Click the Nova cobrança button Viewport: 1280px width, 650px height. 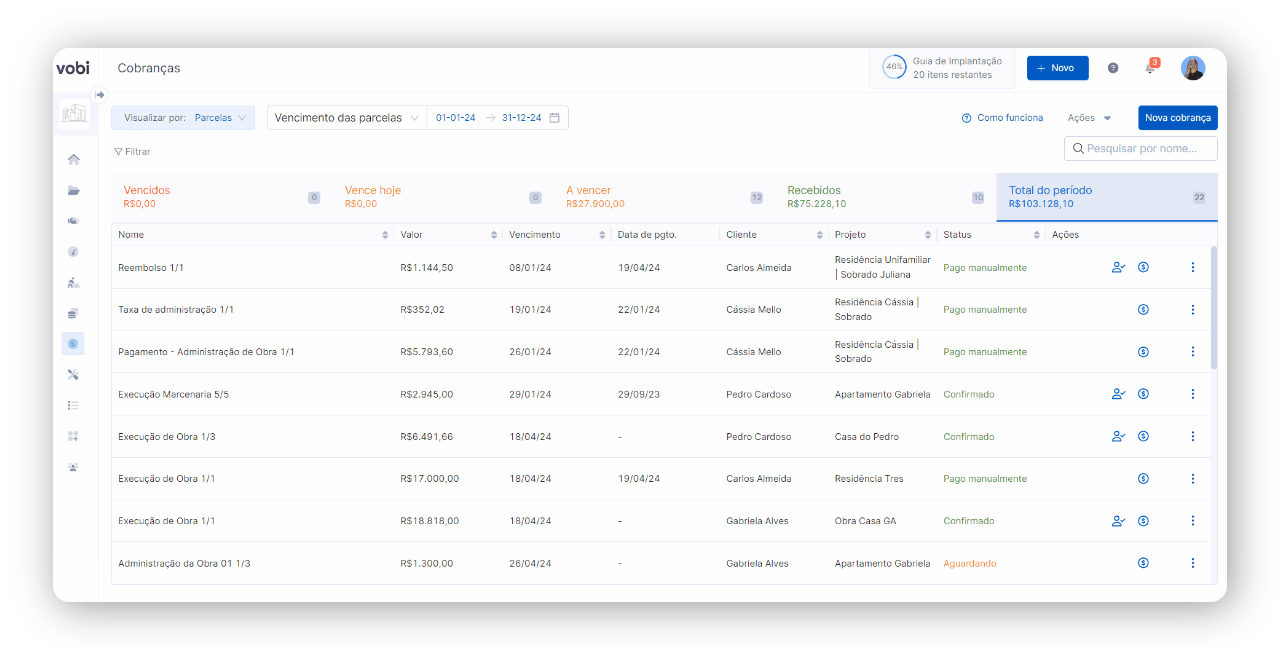coord(1178,118)
